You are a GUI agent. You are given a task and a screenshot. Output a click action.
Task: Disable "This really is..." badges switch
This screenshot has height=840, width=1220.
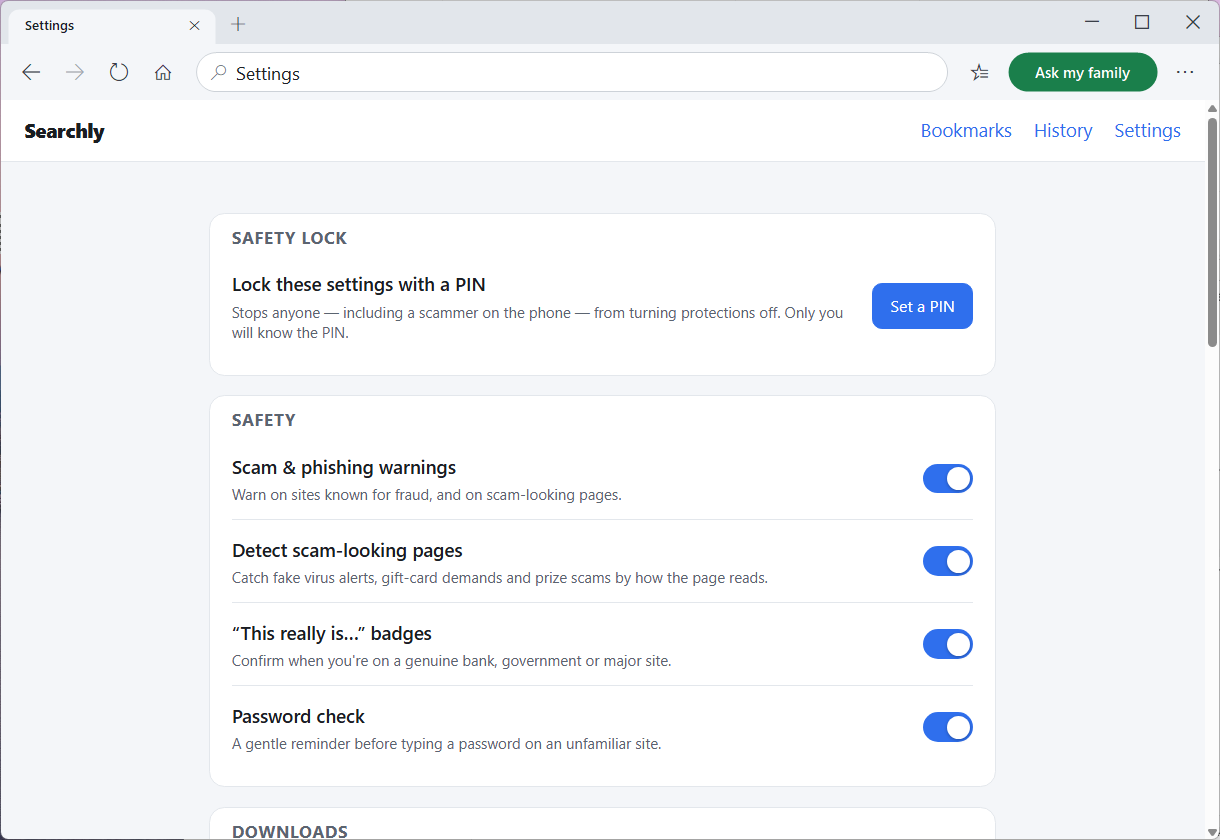point(947,644)
